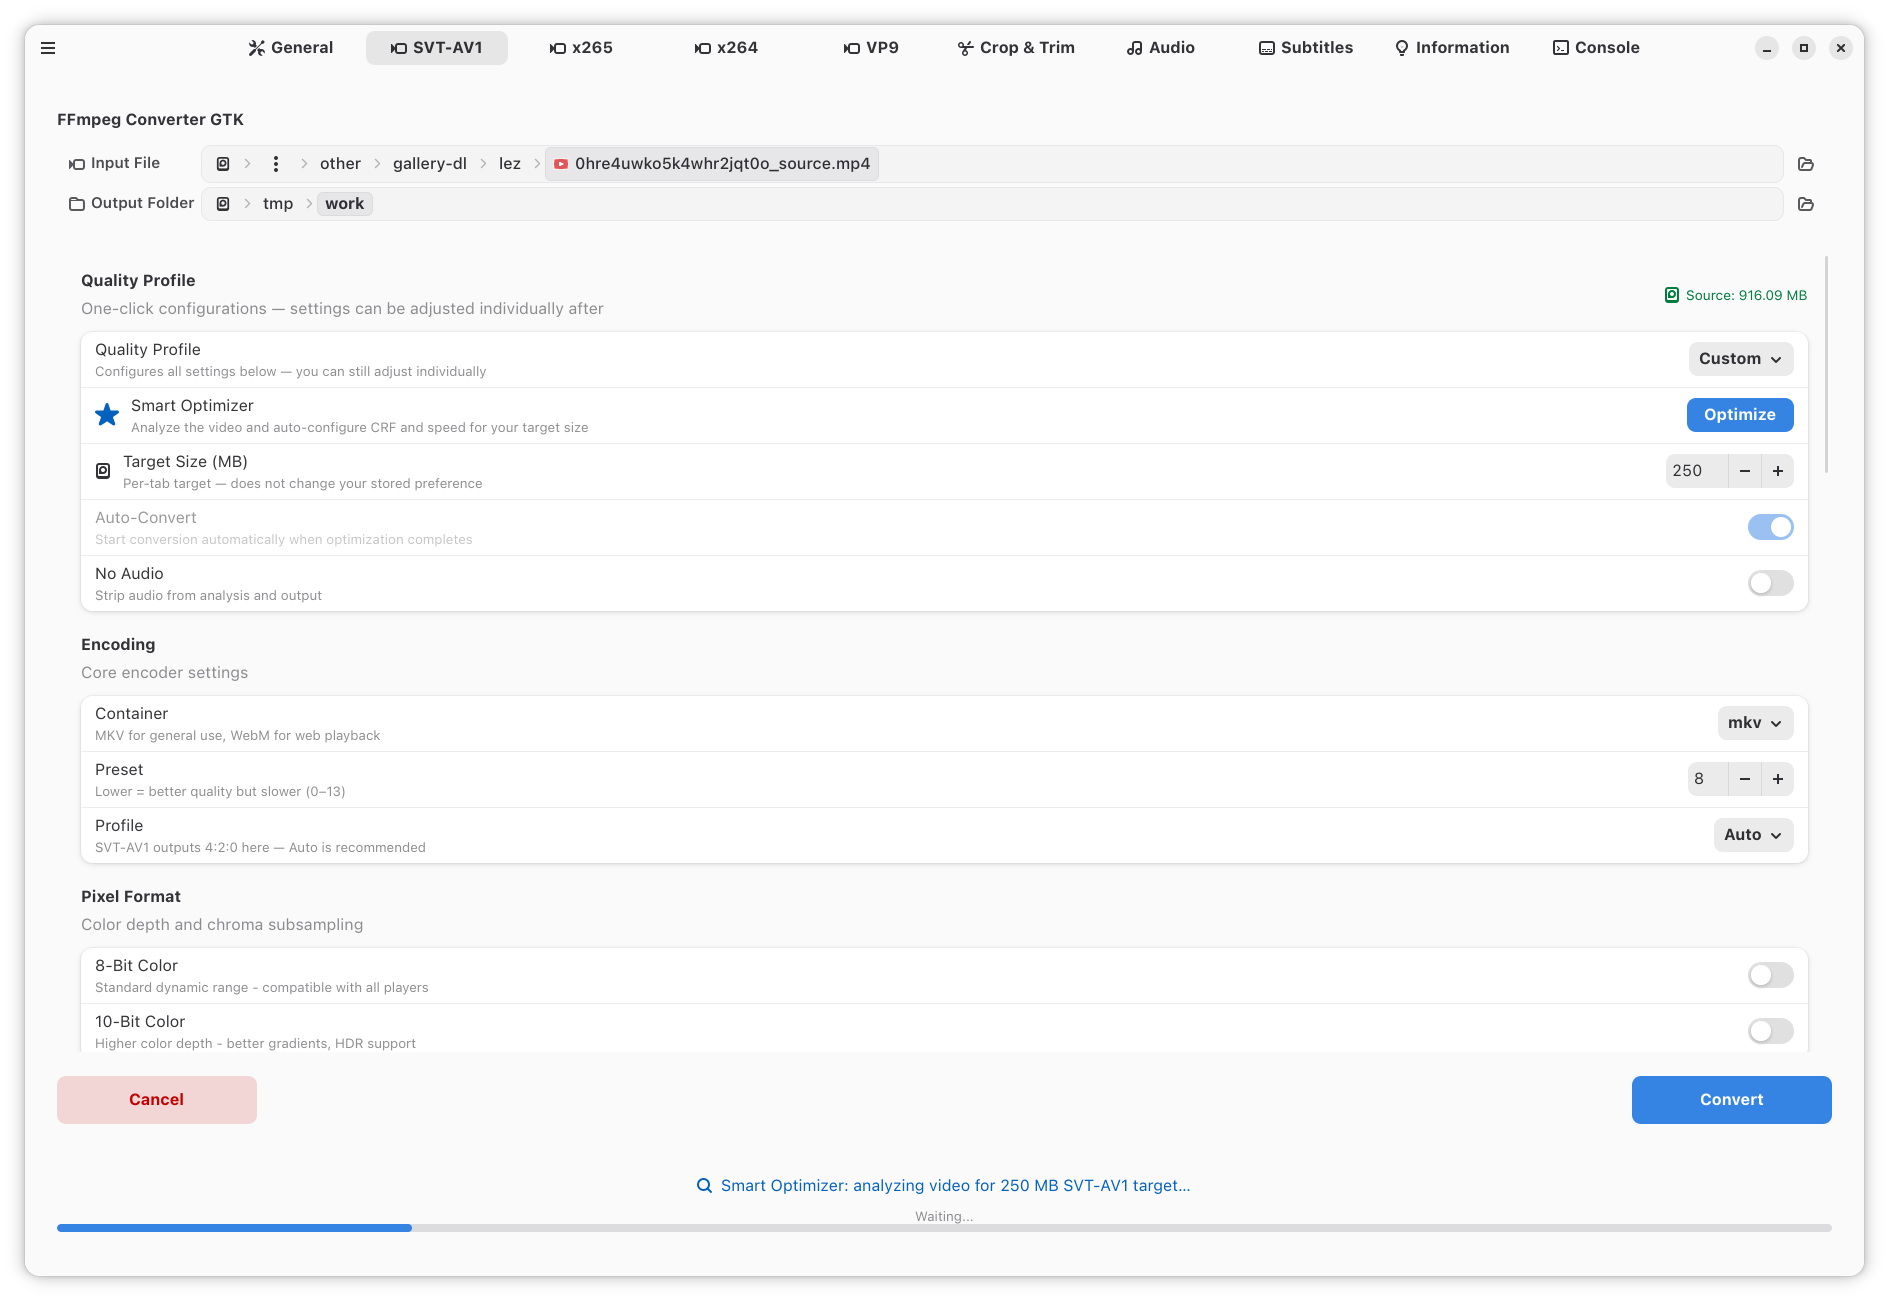Screen dimensions: 1889x1301
Task: Switch to the x264 tab
Action: [x=726, y=48]
